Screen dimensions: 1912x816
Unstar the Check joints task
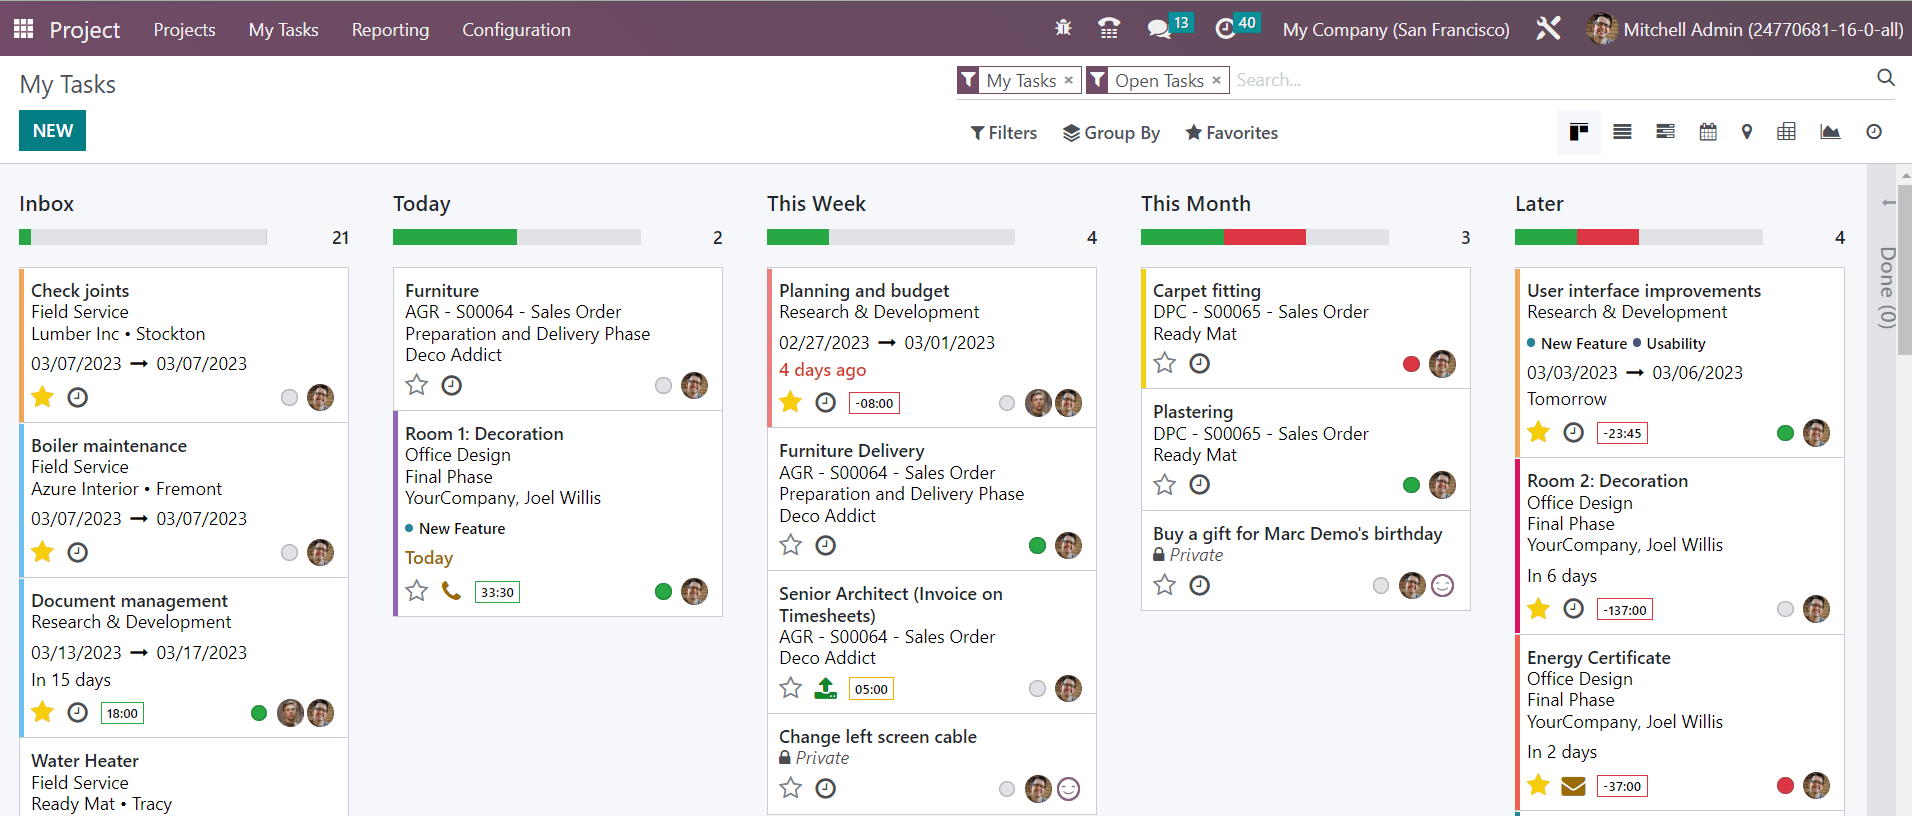coord(43,397)
